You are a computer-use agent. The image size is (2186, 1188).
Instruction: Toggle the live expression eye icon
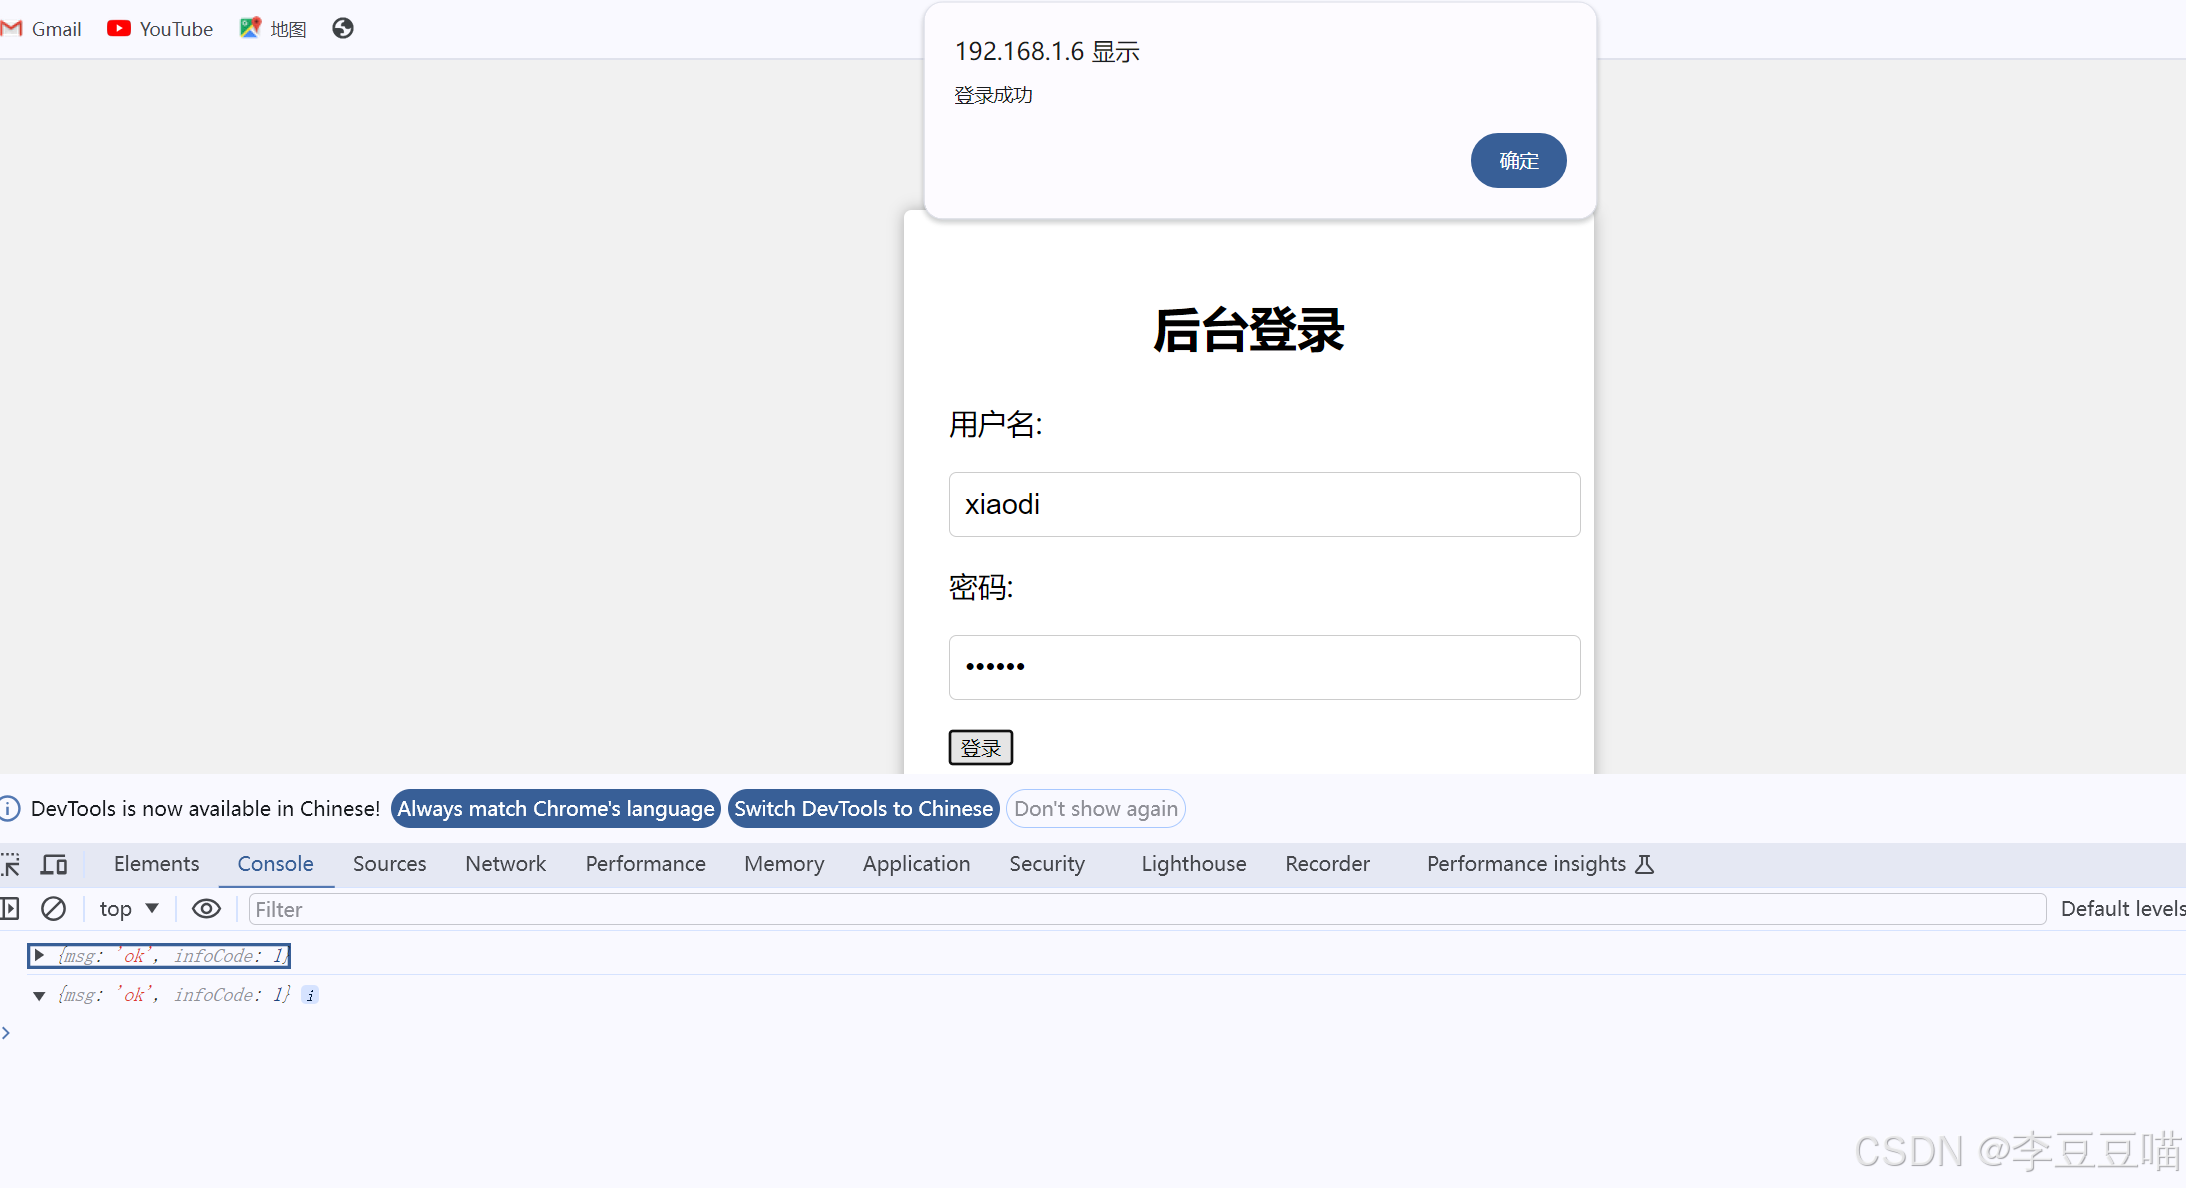pyautogui.click(x=206, y=909)
